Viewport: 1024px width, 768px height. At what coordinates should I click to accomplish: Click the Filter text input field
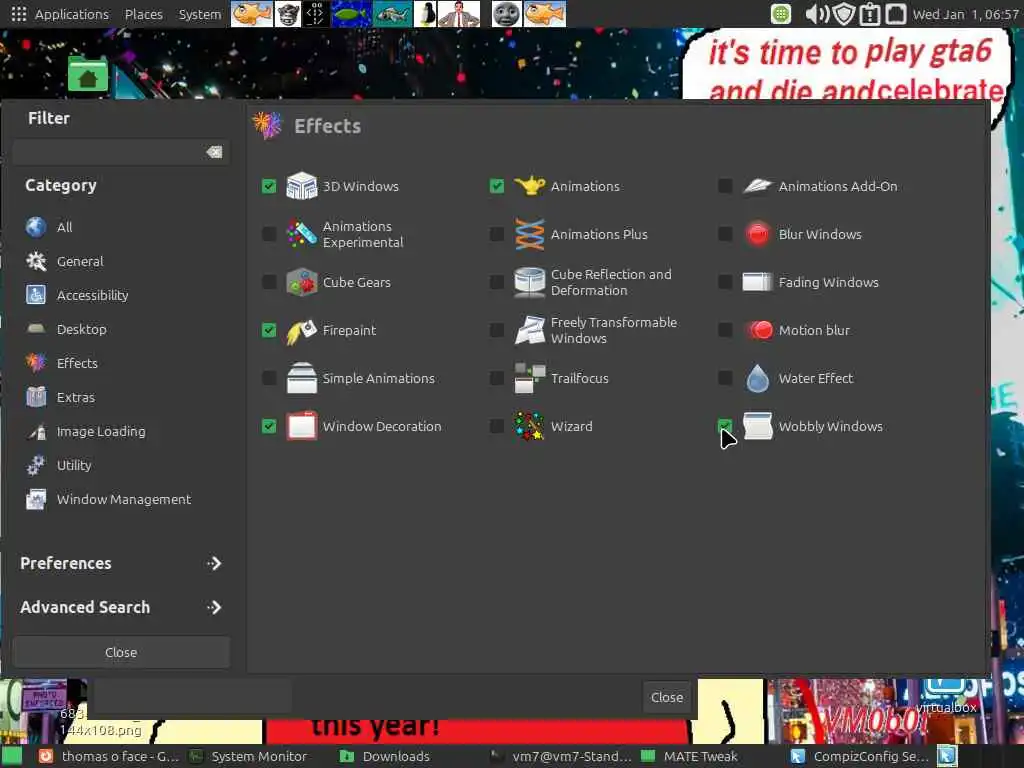click(121, 152)
